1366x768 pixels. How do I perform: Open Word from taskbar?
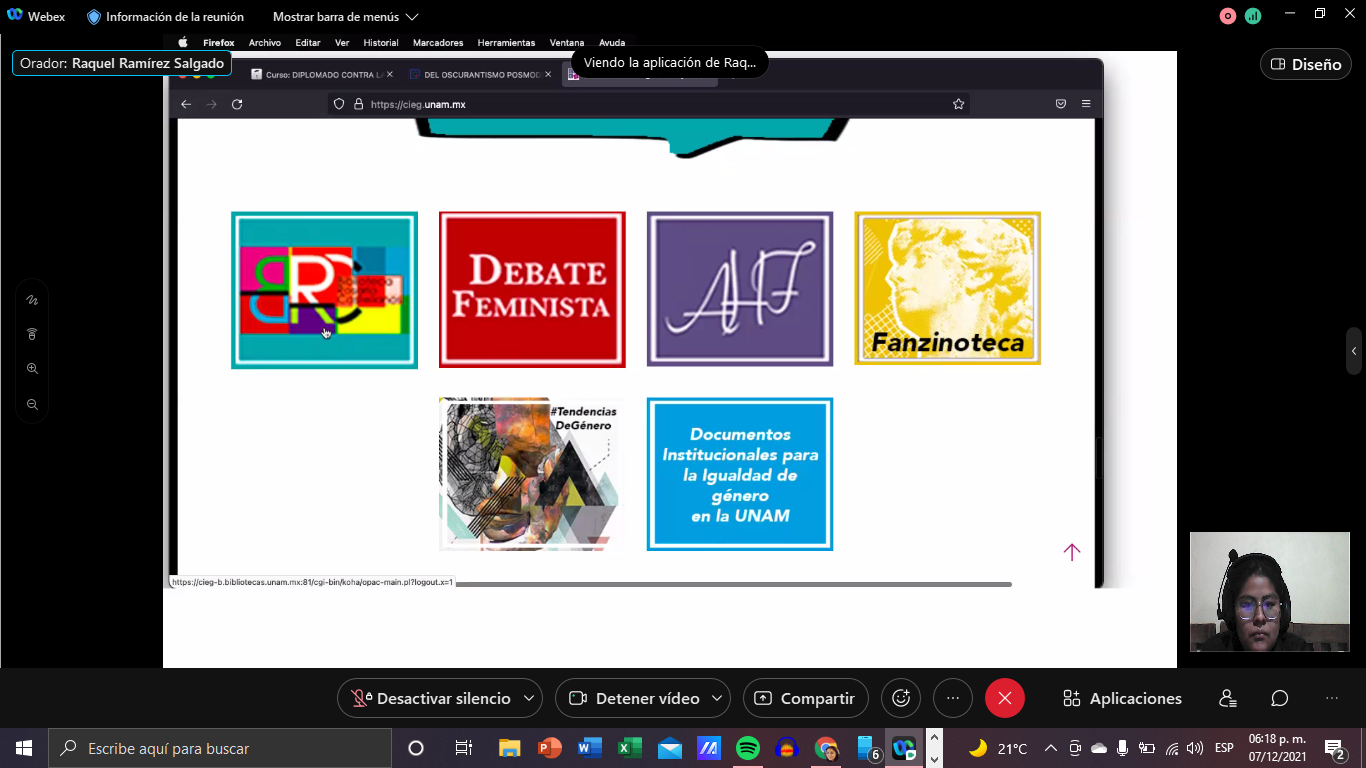[x=590, y=748]
